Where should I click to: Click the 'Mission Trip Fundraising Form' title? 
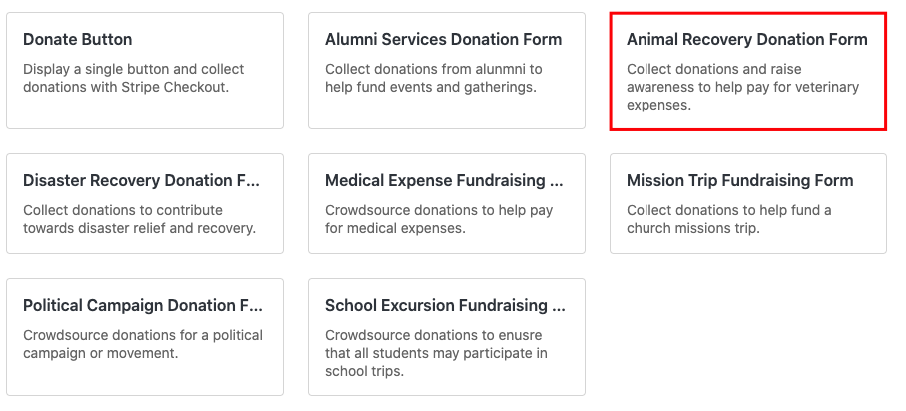(740, 181)
